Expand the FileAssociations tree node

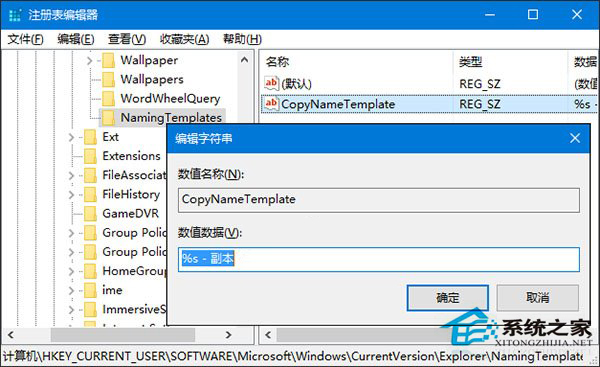pos(71,175)
